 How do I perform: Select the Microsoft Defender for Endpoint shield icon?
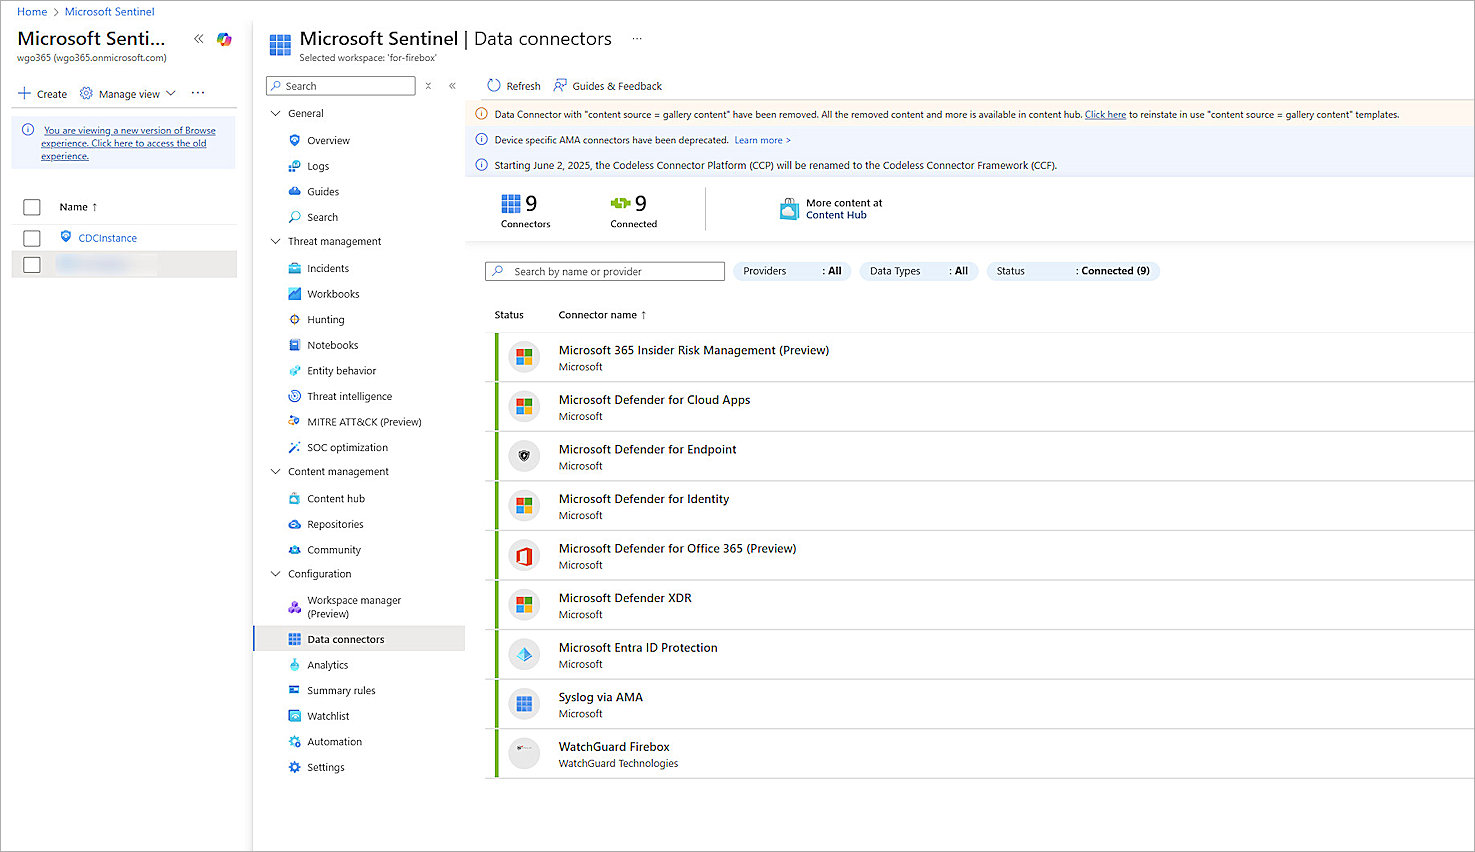524,456
